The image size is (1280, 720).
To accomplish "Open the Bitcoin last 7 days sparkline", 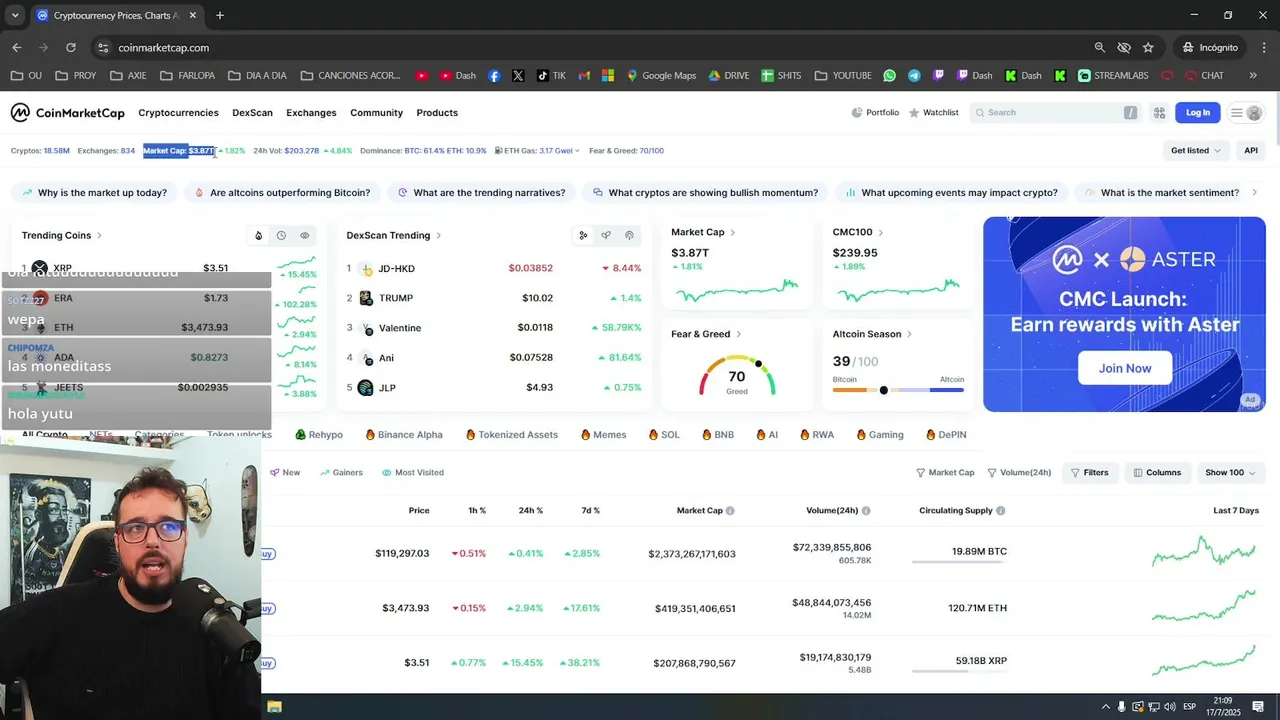I will (1204, 551).
